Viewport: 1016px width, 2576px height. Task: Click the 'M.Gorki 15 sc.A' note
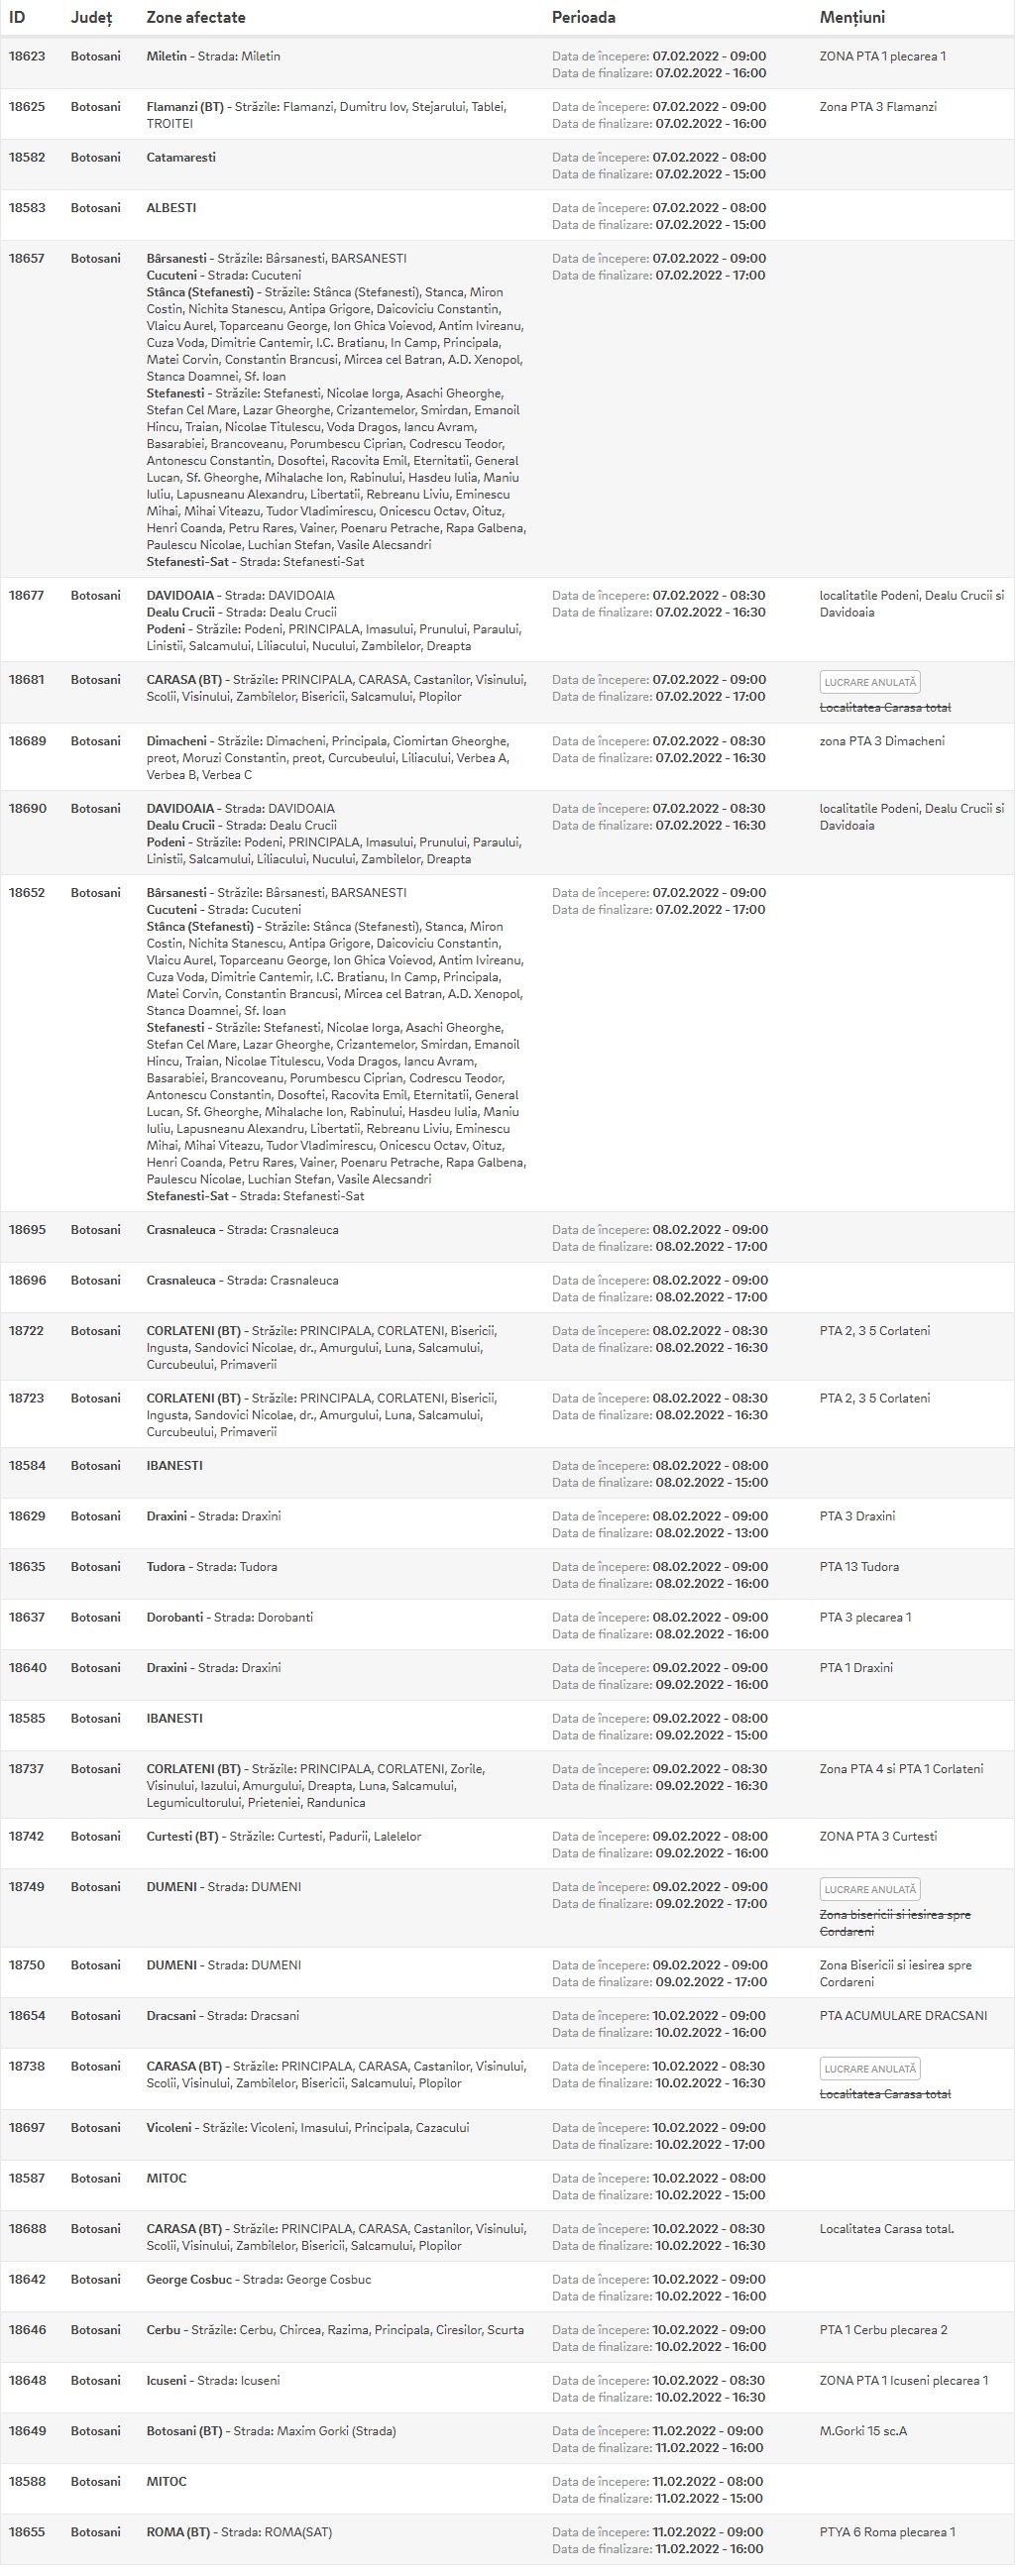[863, 2430]
